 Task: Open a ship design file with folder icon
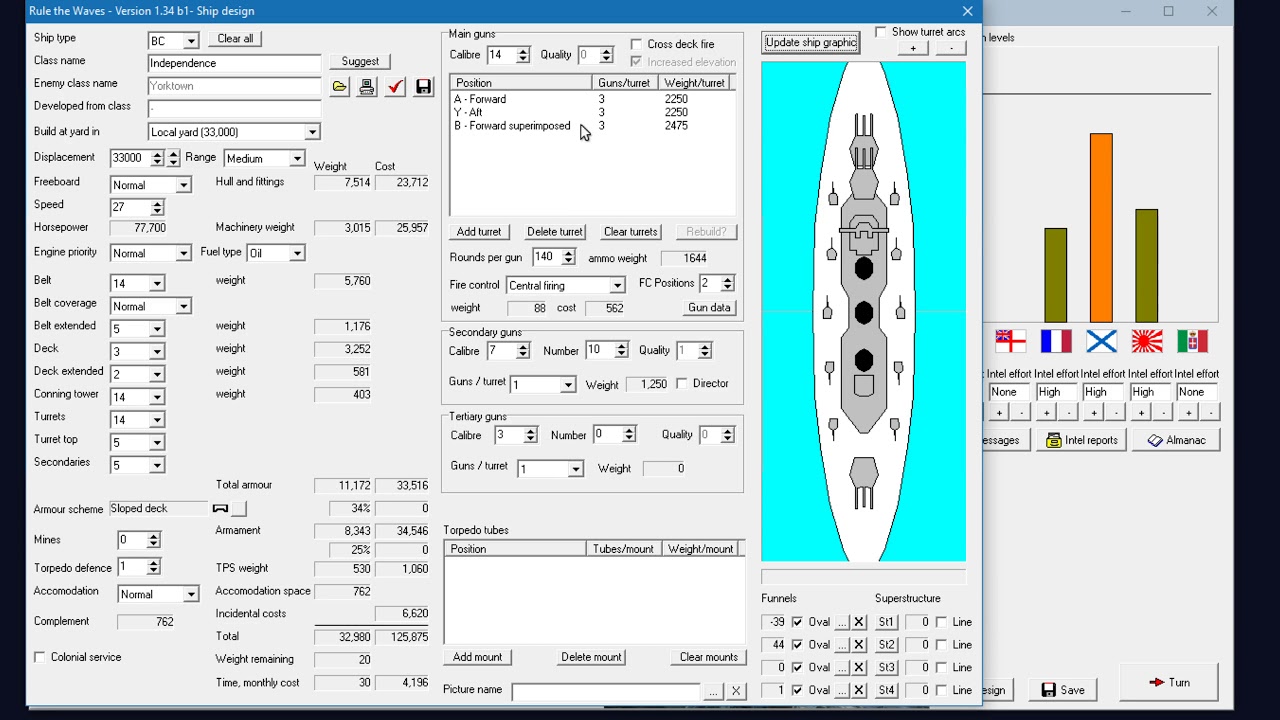click(340, 87)
